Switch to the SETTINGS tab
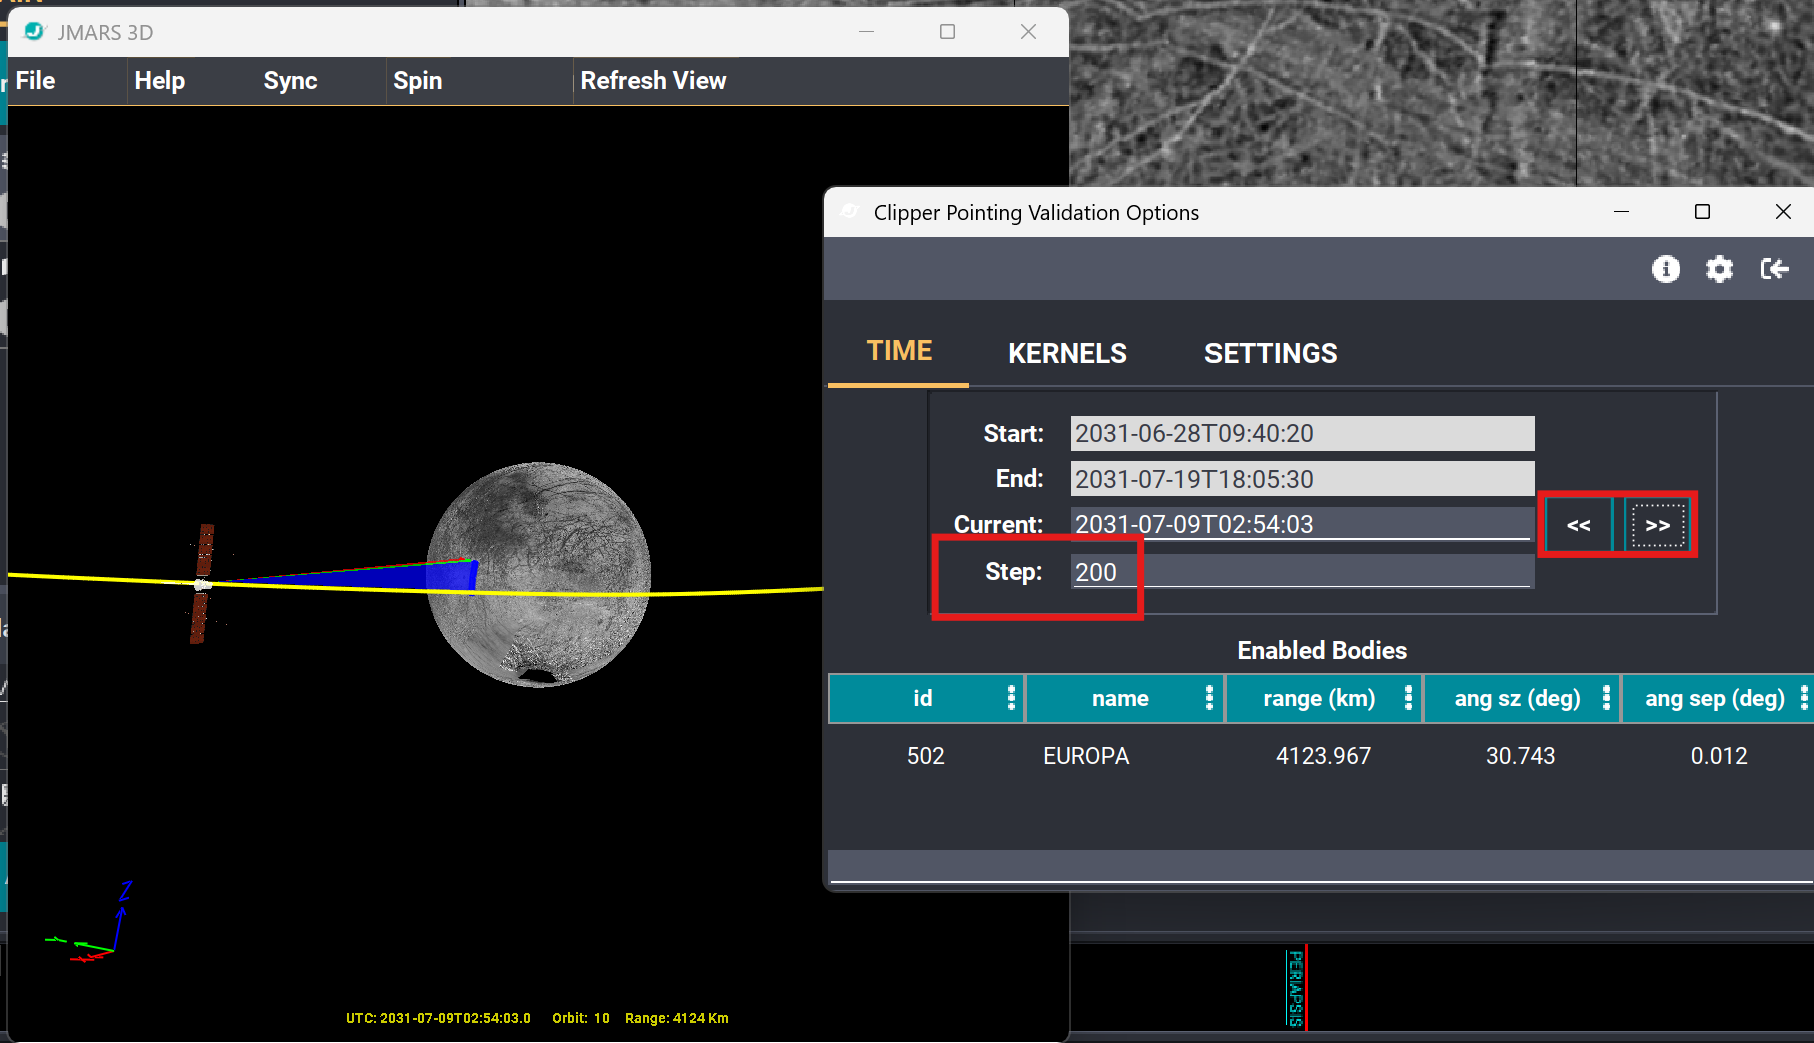 click(x=1270, y=353)
